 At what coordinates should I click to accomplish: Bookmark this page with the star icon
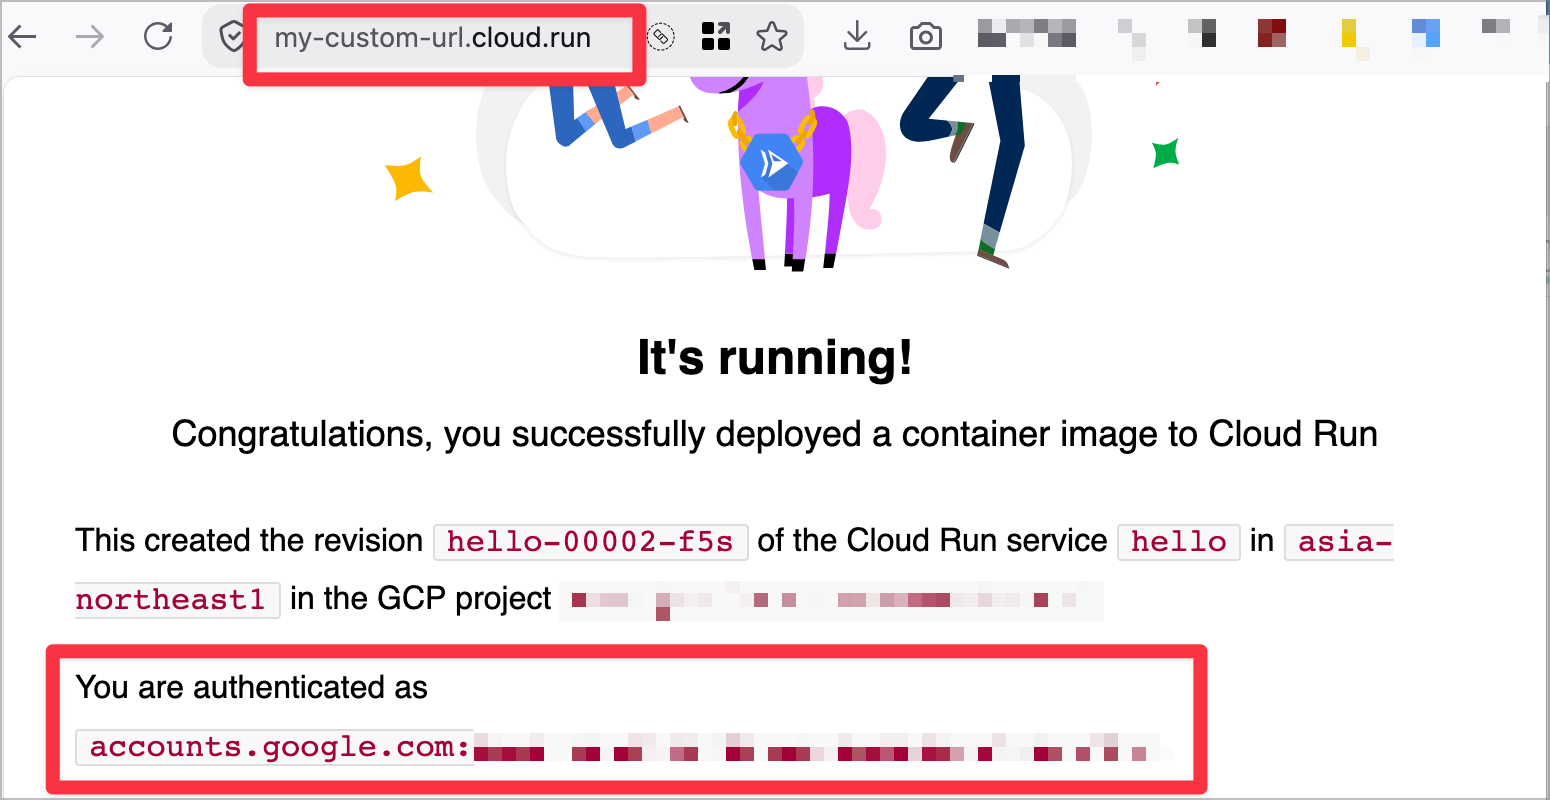tap(772, 37)
